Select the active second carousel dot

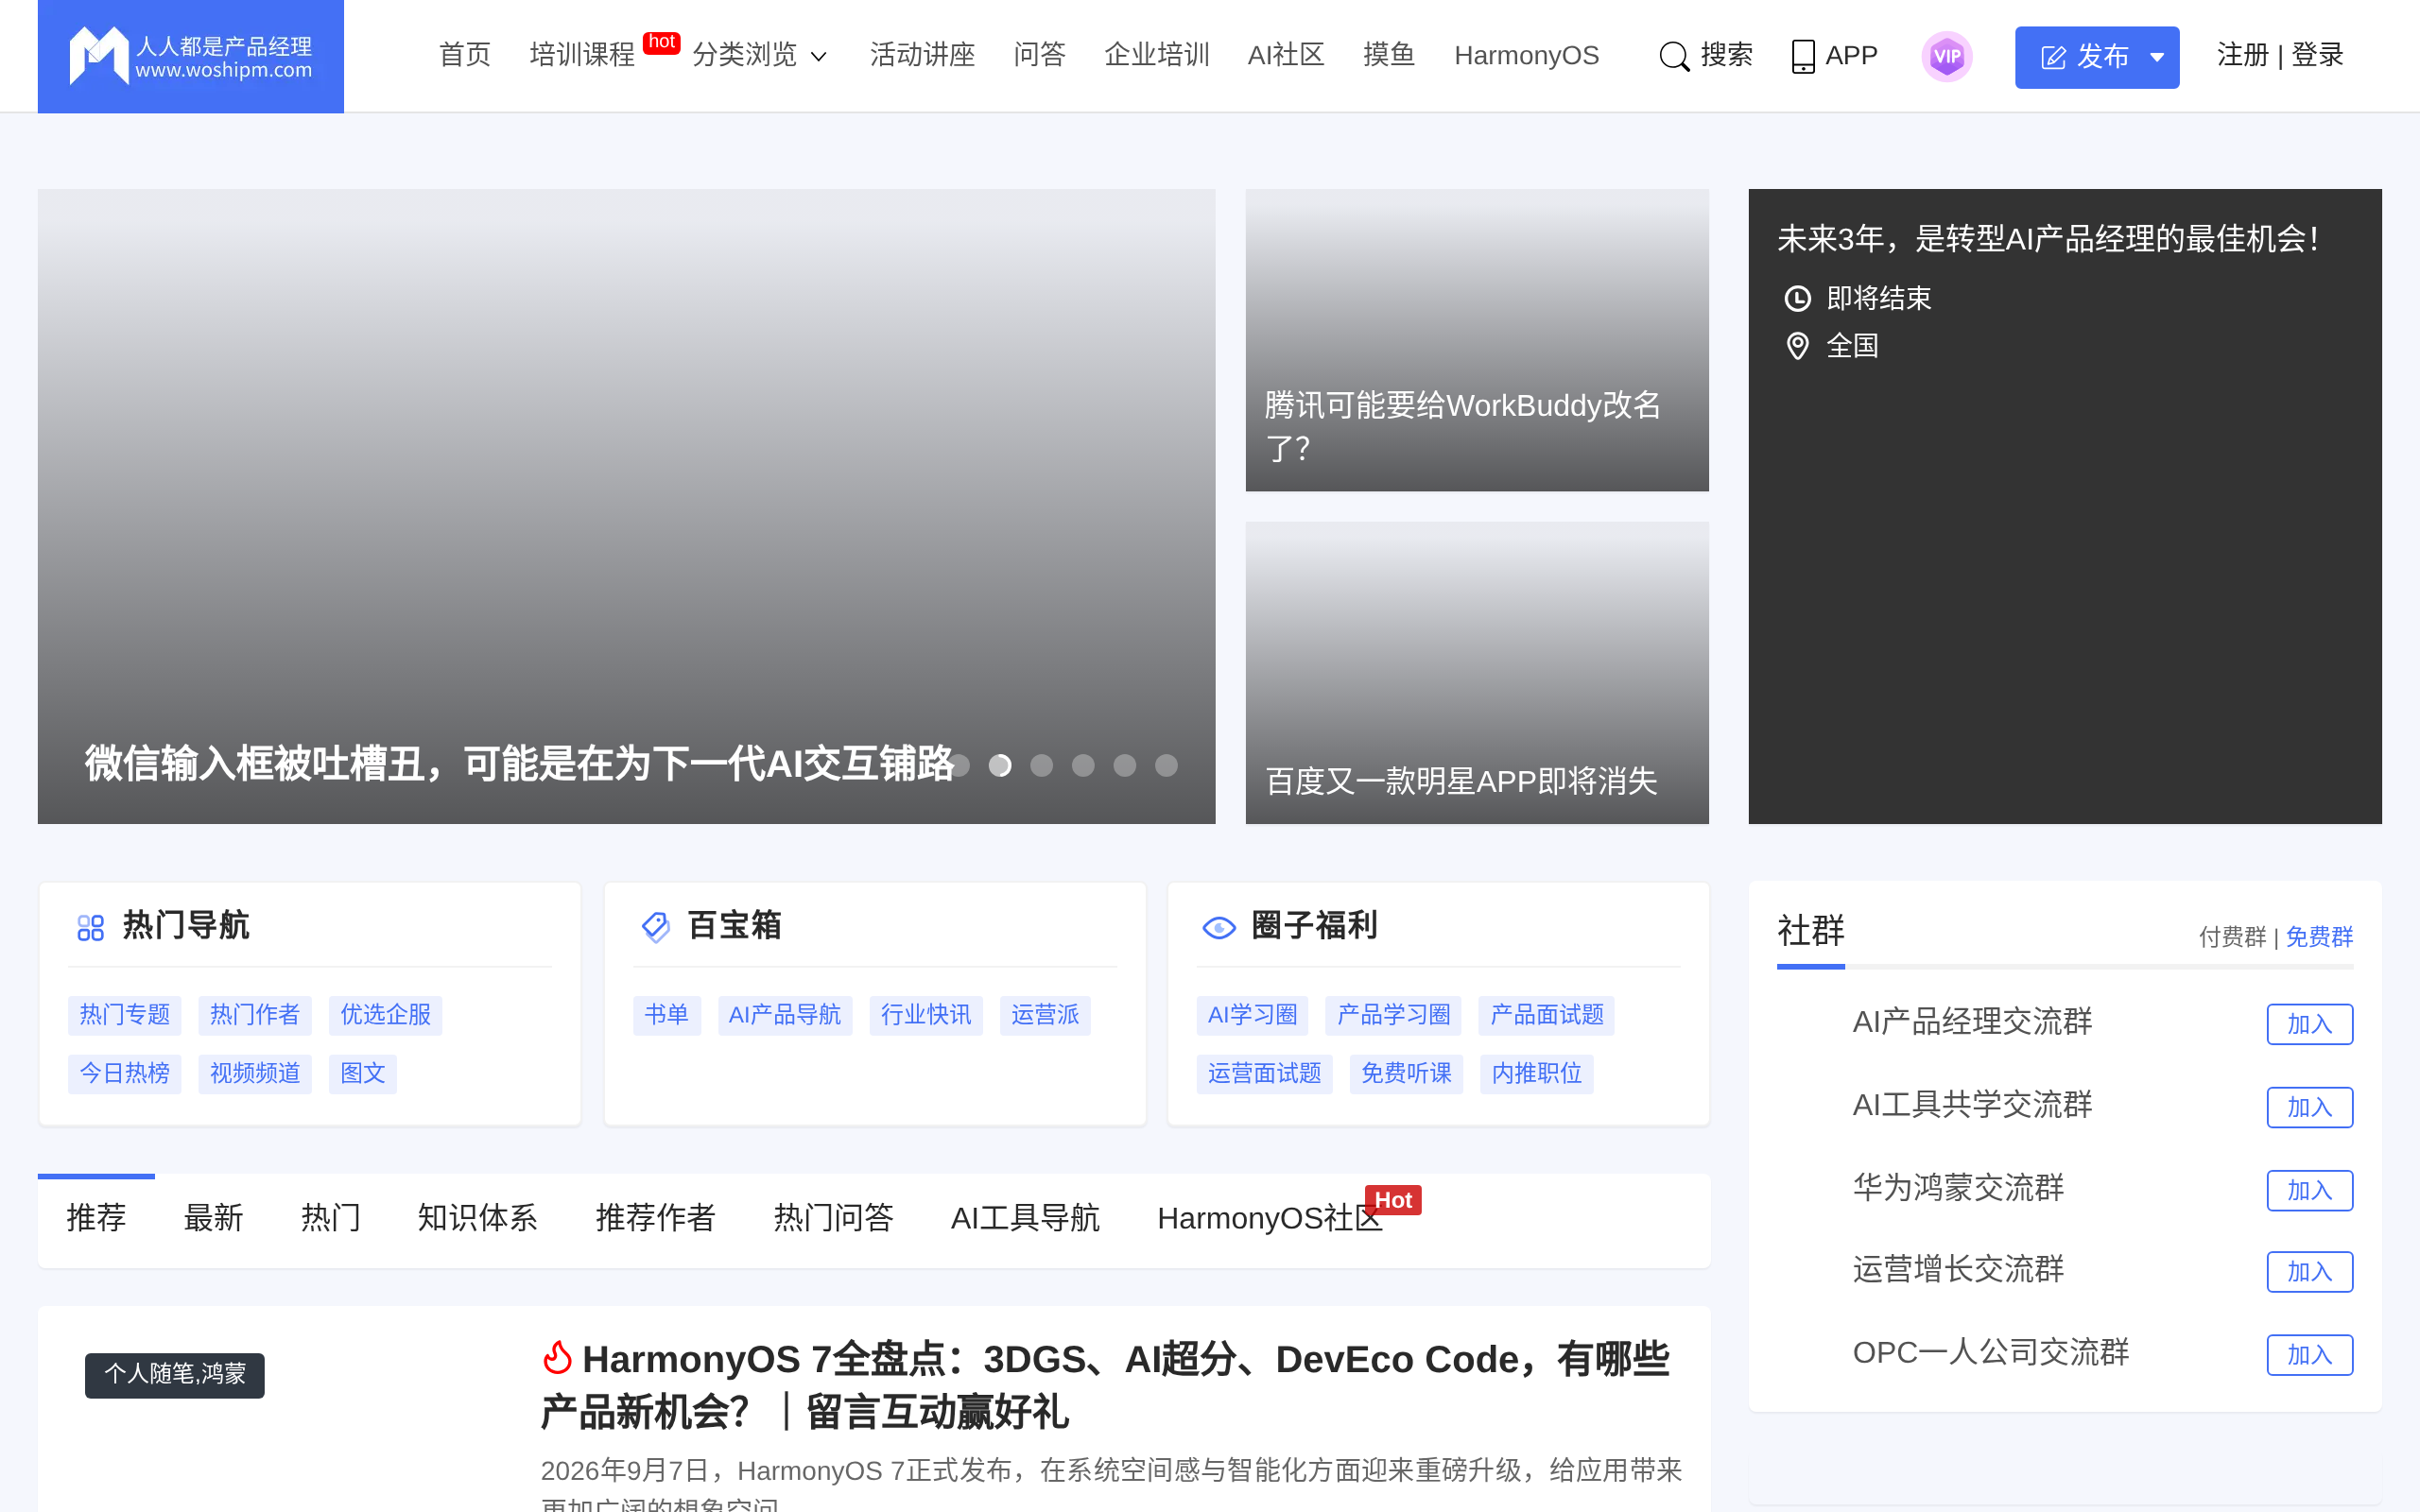tap(1000, 765)
